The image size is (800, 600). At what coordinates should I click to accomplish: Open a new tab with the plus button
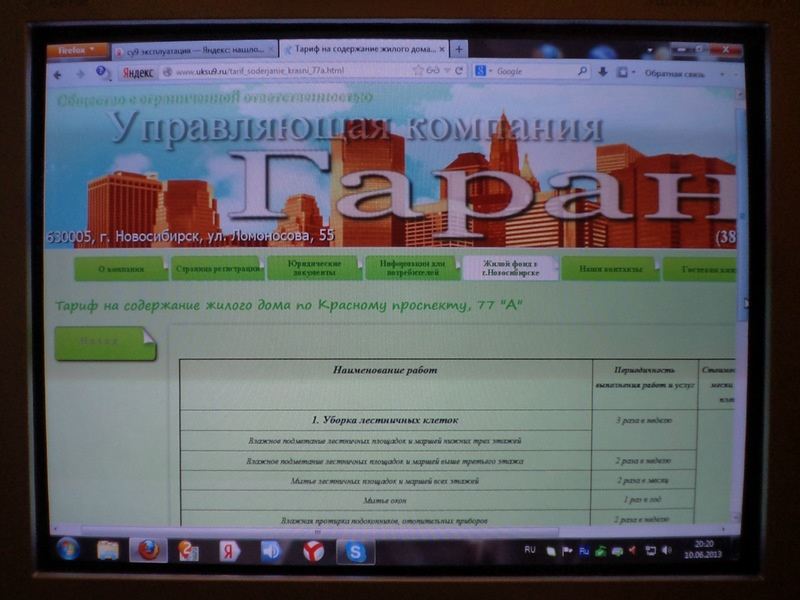point(459,49)
